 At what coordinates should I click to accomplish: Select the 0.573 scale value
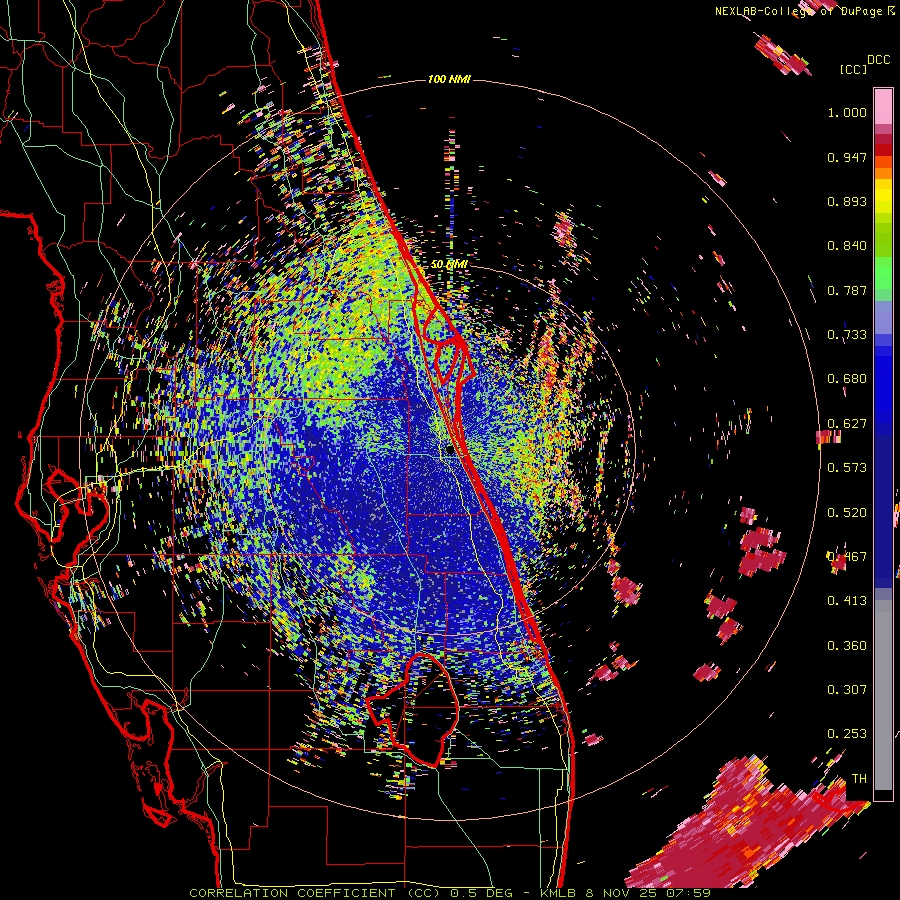coord(847,468)
